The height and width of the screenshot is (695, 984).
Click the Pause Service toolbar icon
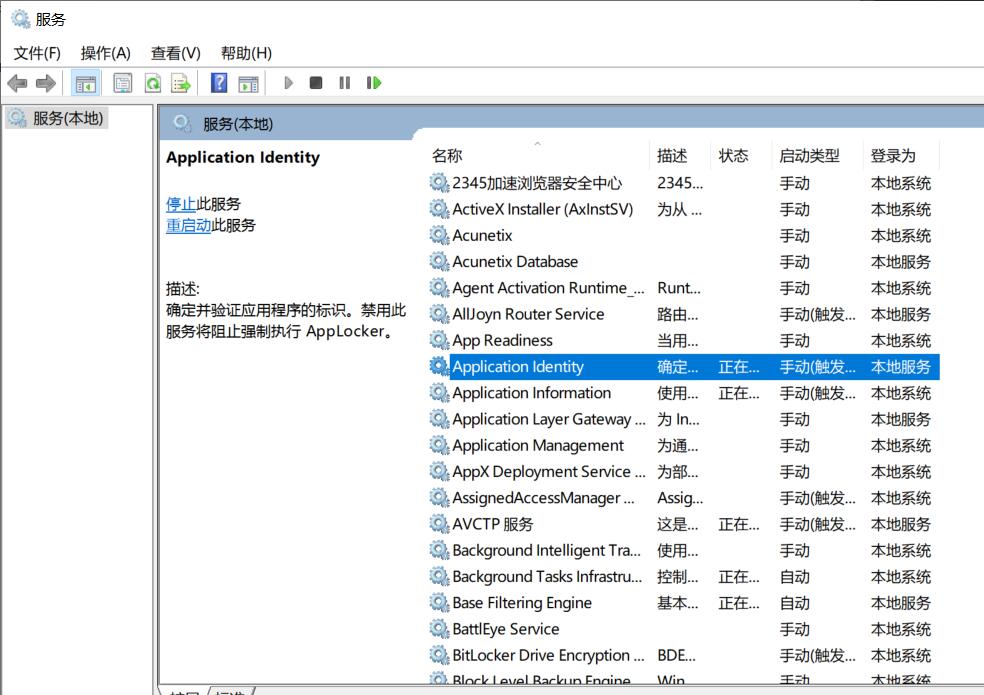pos(344,83)
